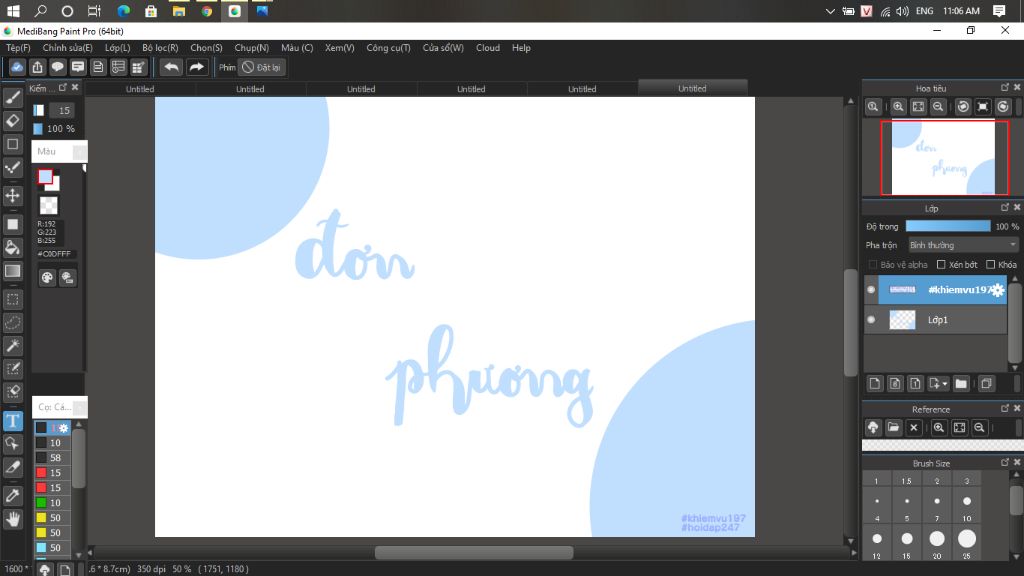The height and width of the screenshot is (576, 1024).
Task: Select the Eyedropper tool
Action: coord(12,496)
